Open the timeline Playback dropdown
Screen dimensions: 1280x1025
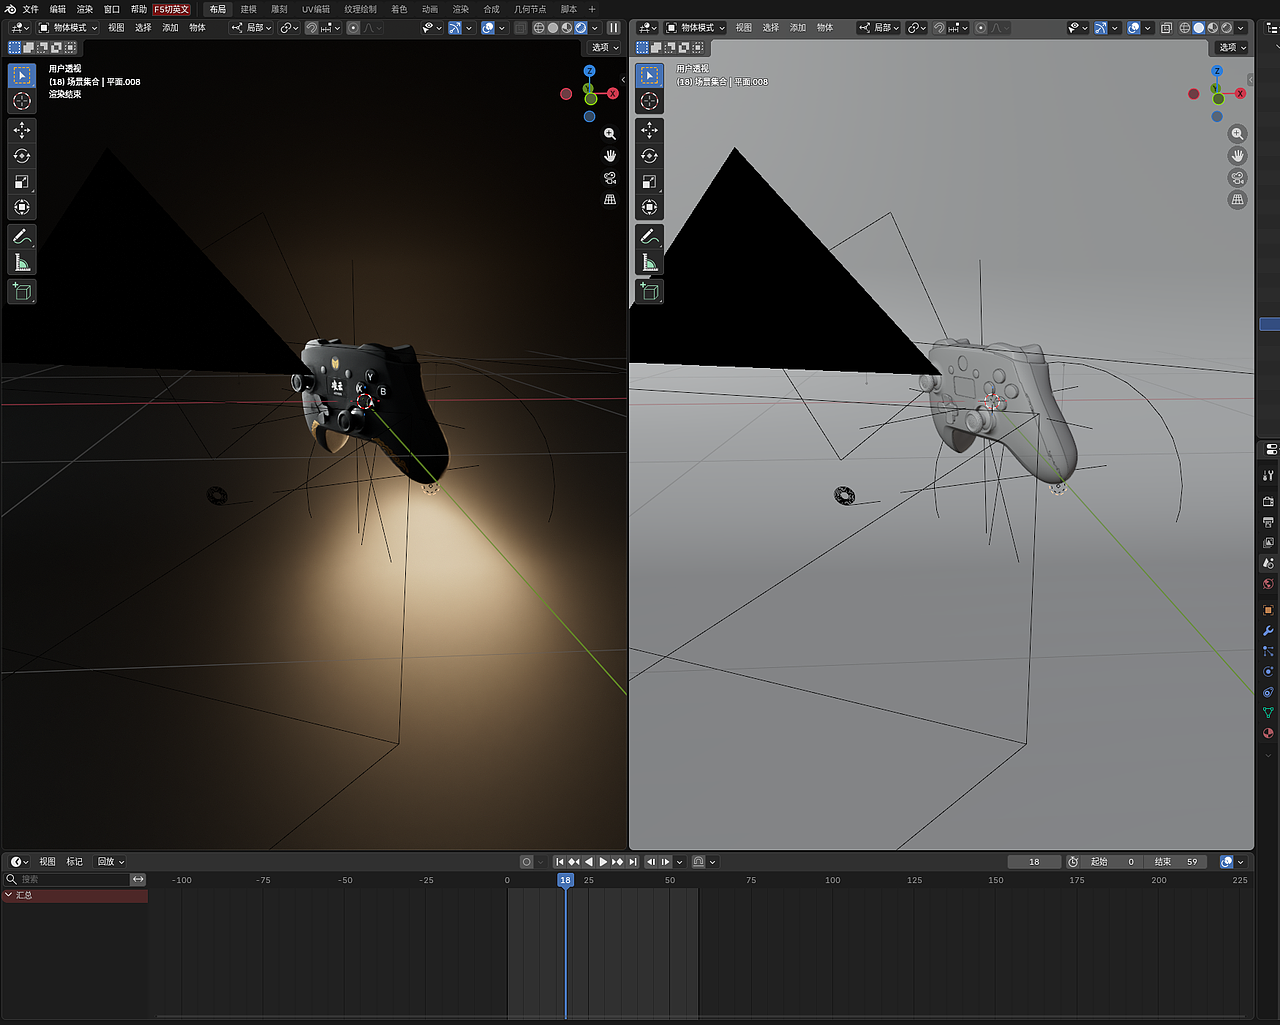[110, 862]
